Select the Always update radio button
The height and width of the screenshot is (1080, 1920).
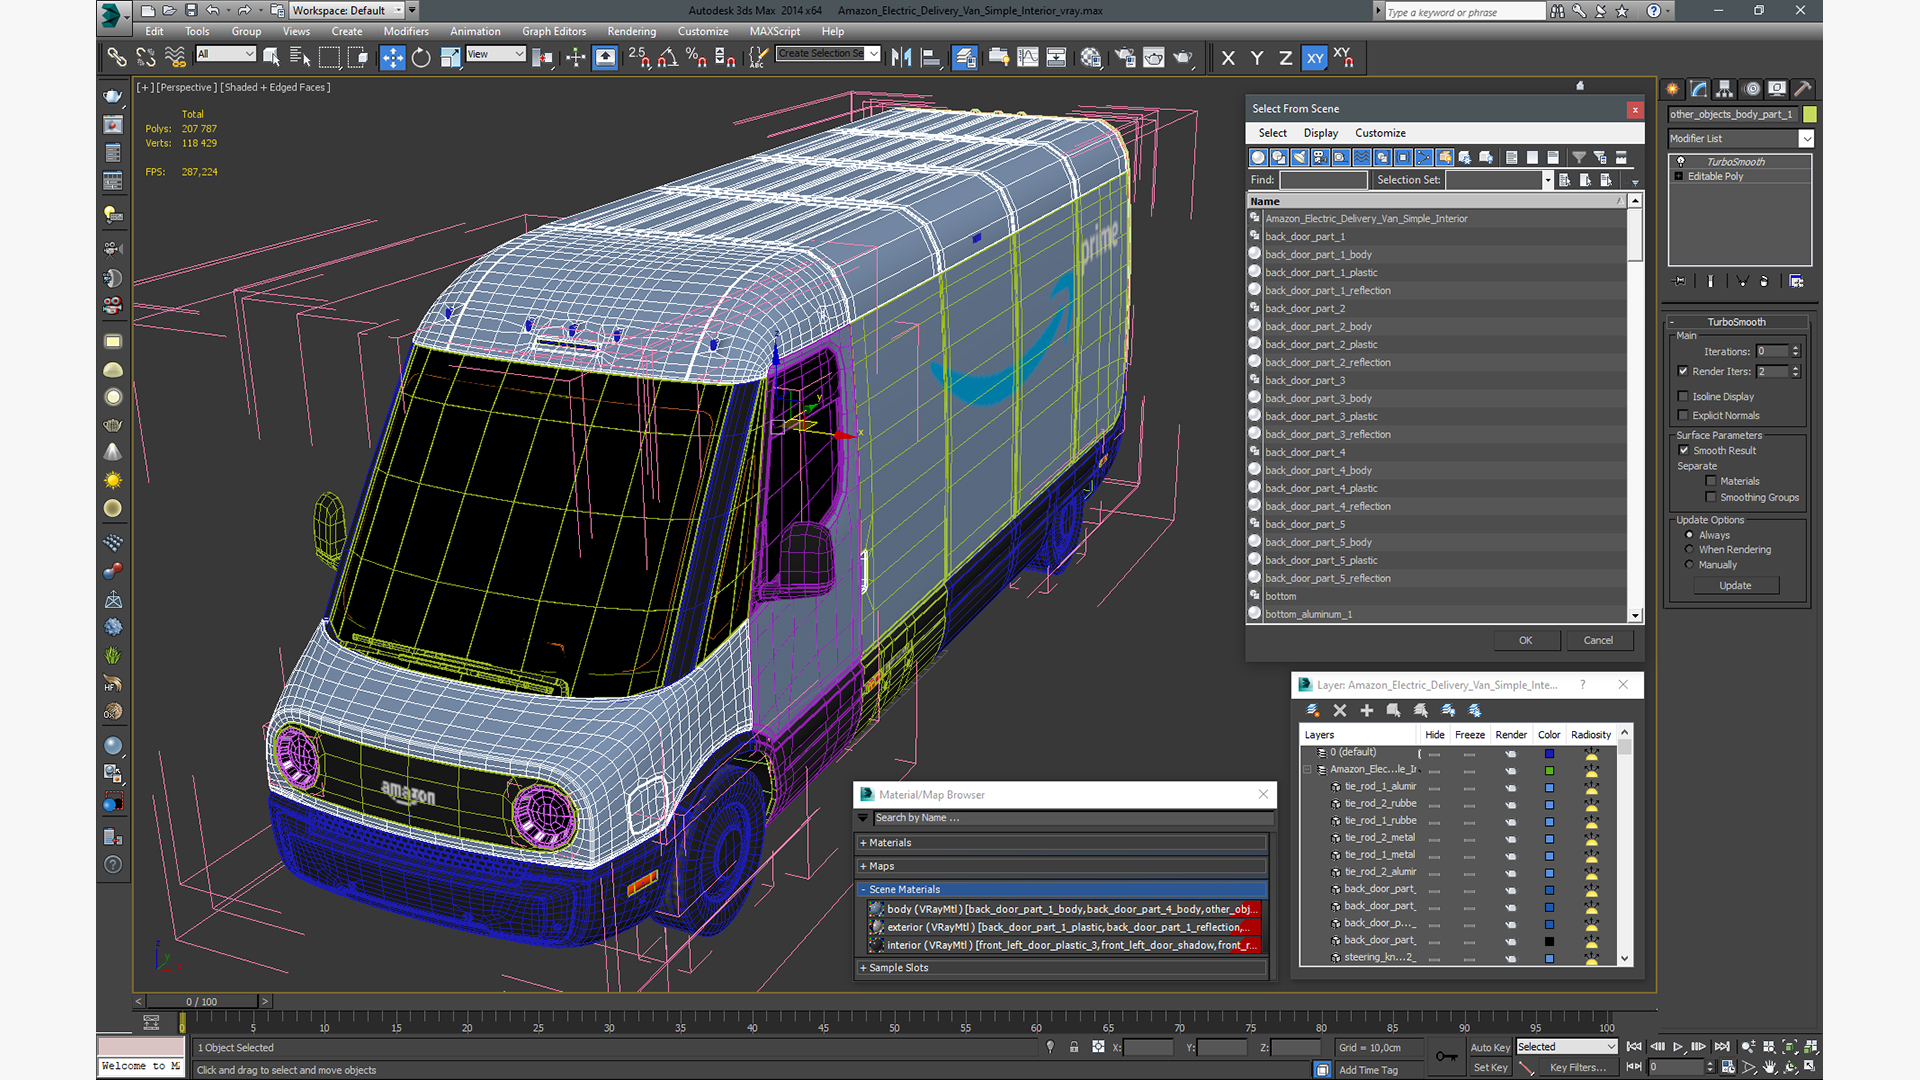click(x=1690, y=535)
